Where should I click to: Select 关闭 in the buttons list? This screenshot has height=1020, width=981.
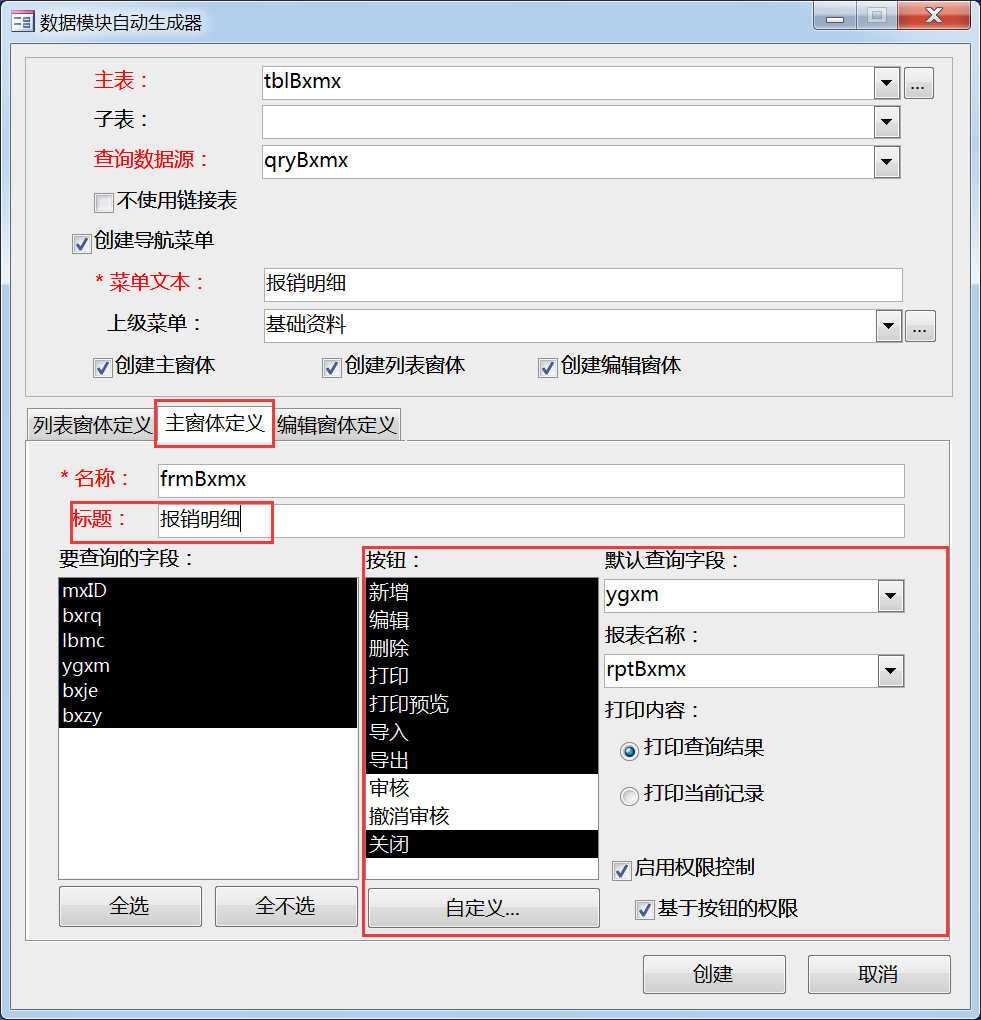[482, 844]
